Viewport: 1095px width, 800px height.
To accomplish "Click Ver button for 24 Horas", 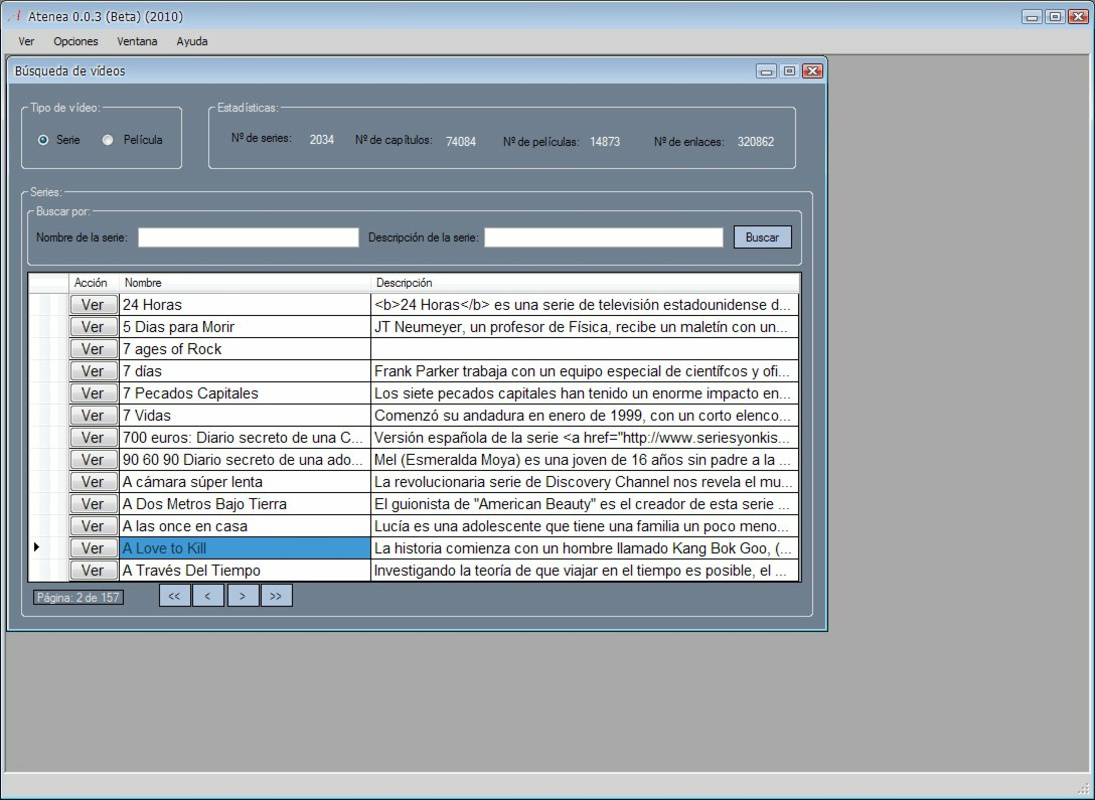I will click(x=94, y=304).
